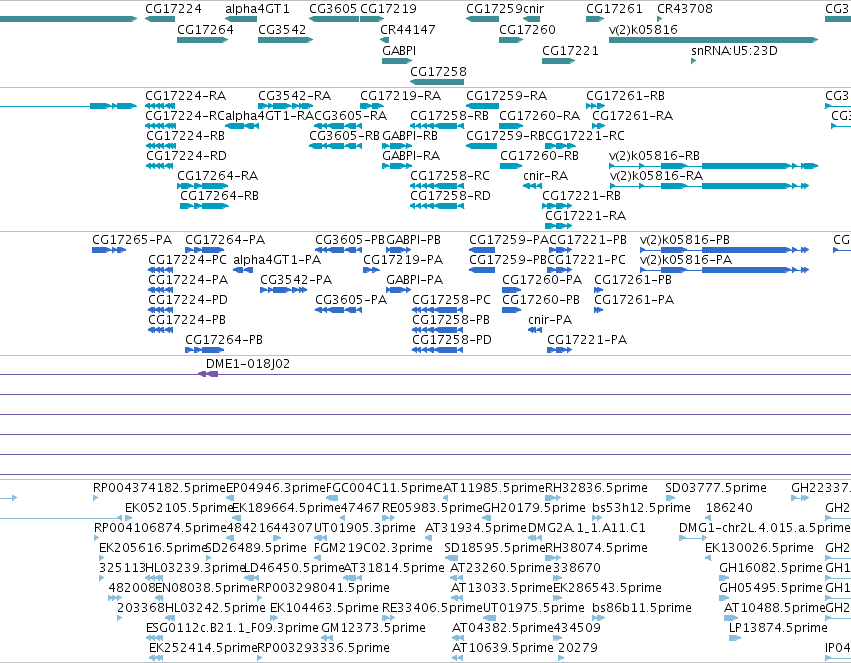Select transcript CG17261-RB
The height and width of the screenshot is (663, 851).
(595, 106)
